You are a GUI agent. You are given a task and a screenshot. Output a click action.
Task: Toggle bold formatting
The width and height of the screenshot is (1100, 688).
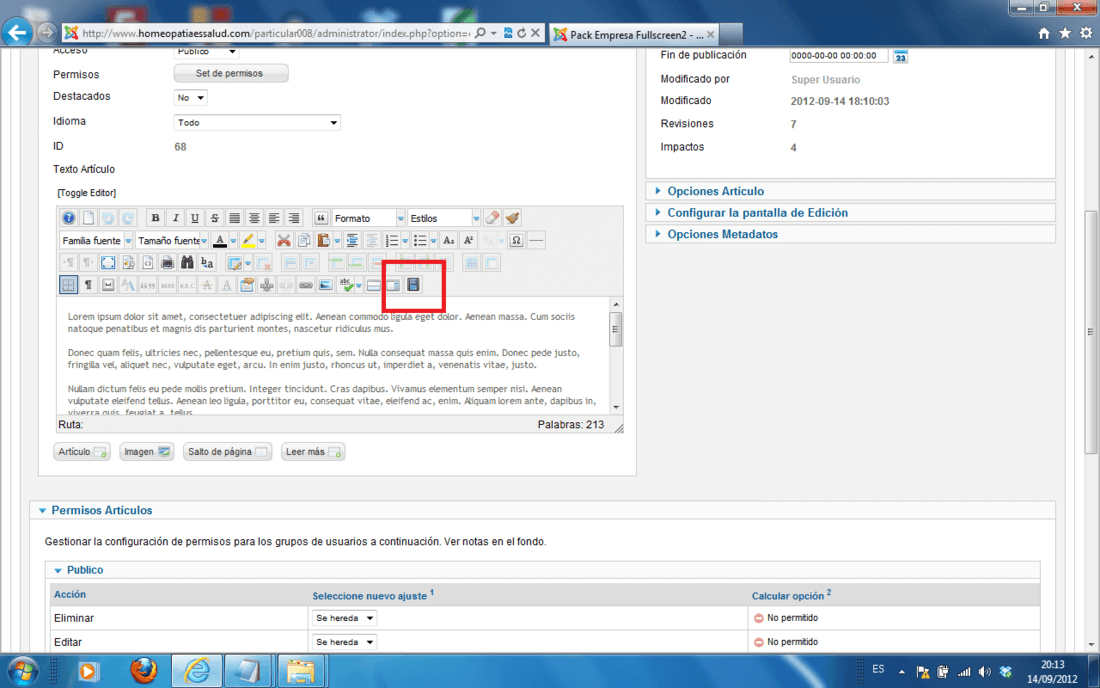(x=155, y=218)
